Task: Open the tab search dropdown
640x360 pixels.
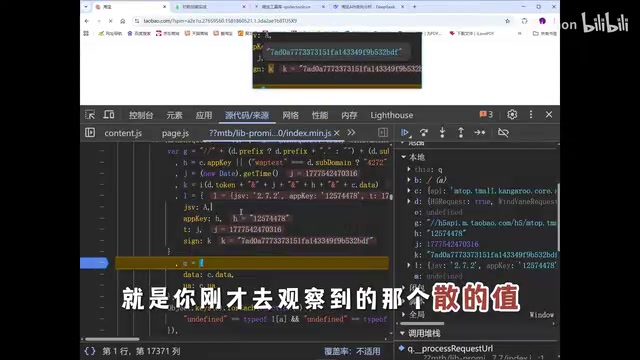Action: click(x=86, y=7)
